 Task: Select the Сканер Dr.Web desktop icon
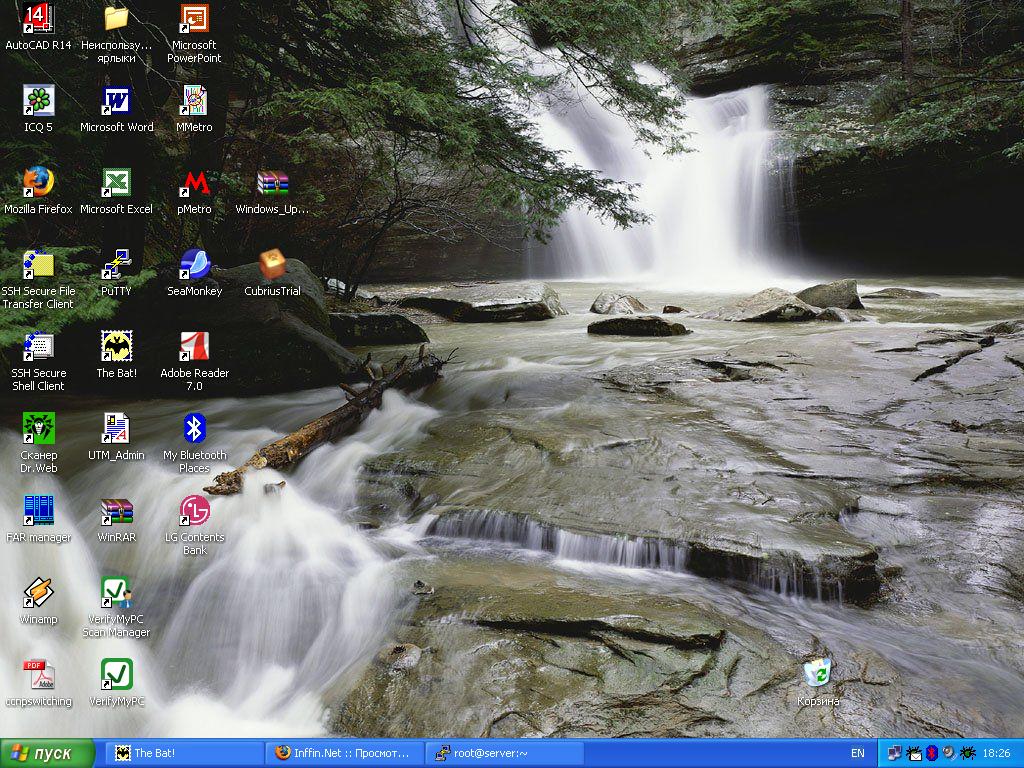pos(39,443)
